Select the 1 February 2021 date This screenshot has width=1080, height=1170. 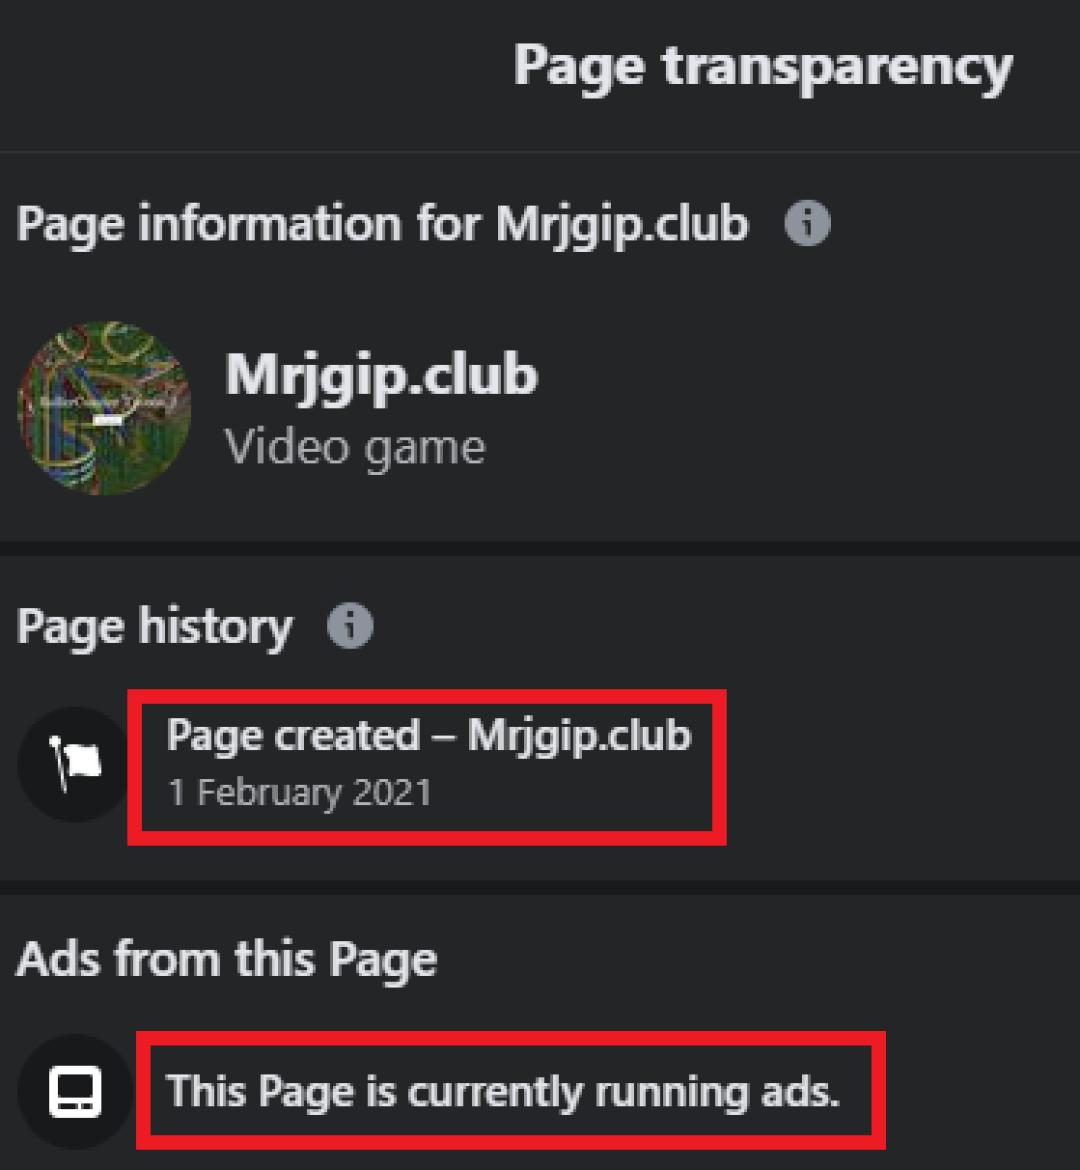[300, 792]
